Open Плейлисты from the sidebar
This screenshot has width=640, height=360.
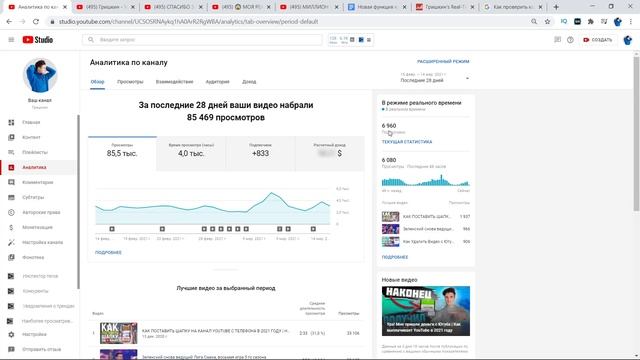pyautogui.click(x=35, y=152)
